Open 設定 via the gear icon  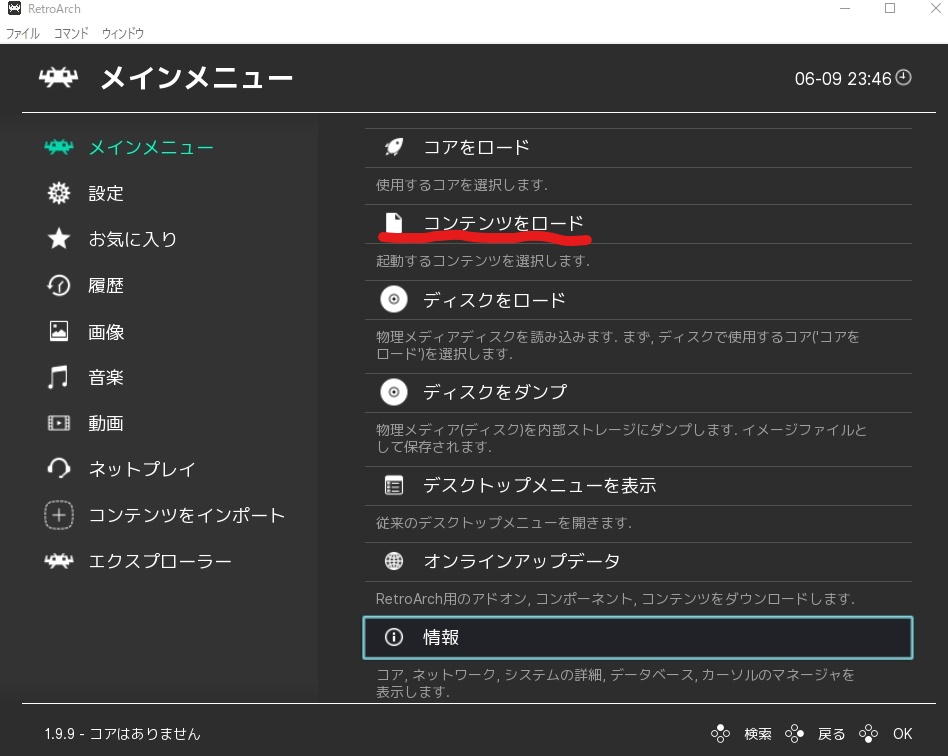[x=59, y=193]
